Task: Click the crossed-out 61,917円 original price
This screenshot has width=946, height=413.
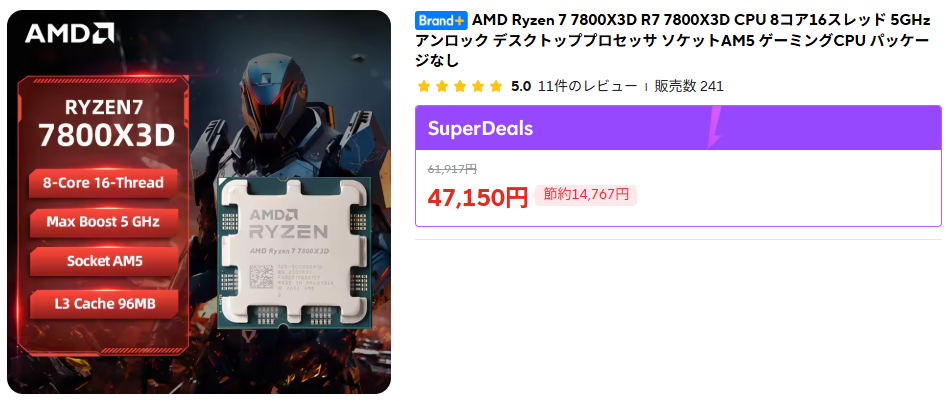Action: pos(452,169)
